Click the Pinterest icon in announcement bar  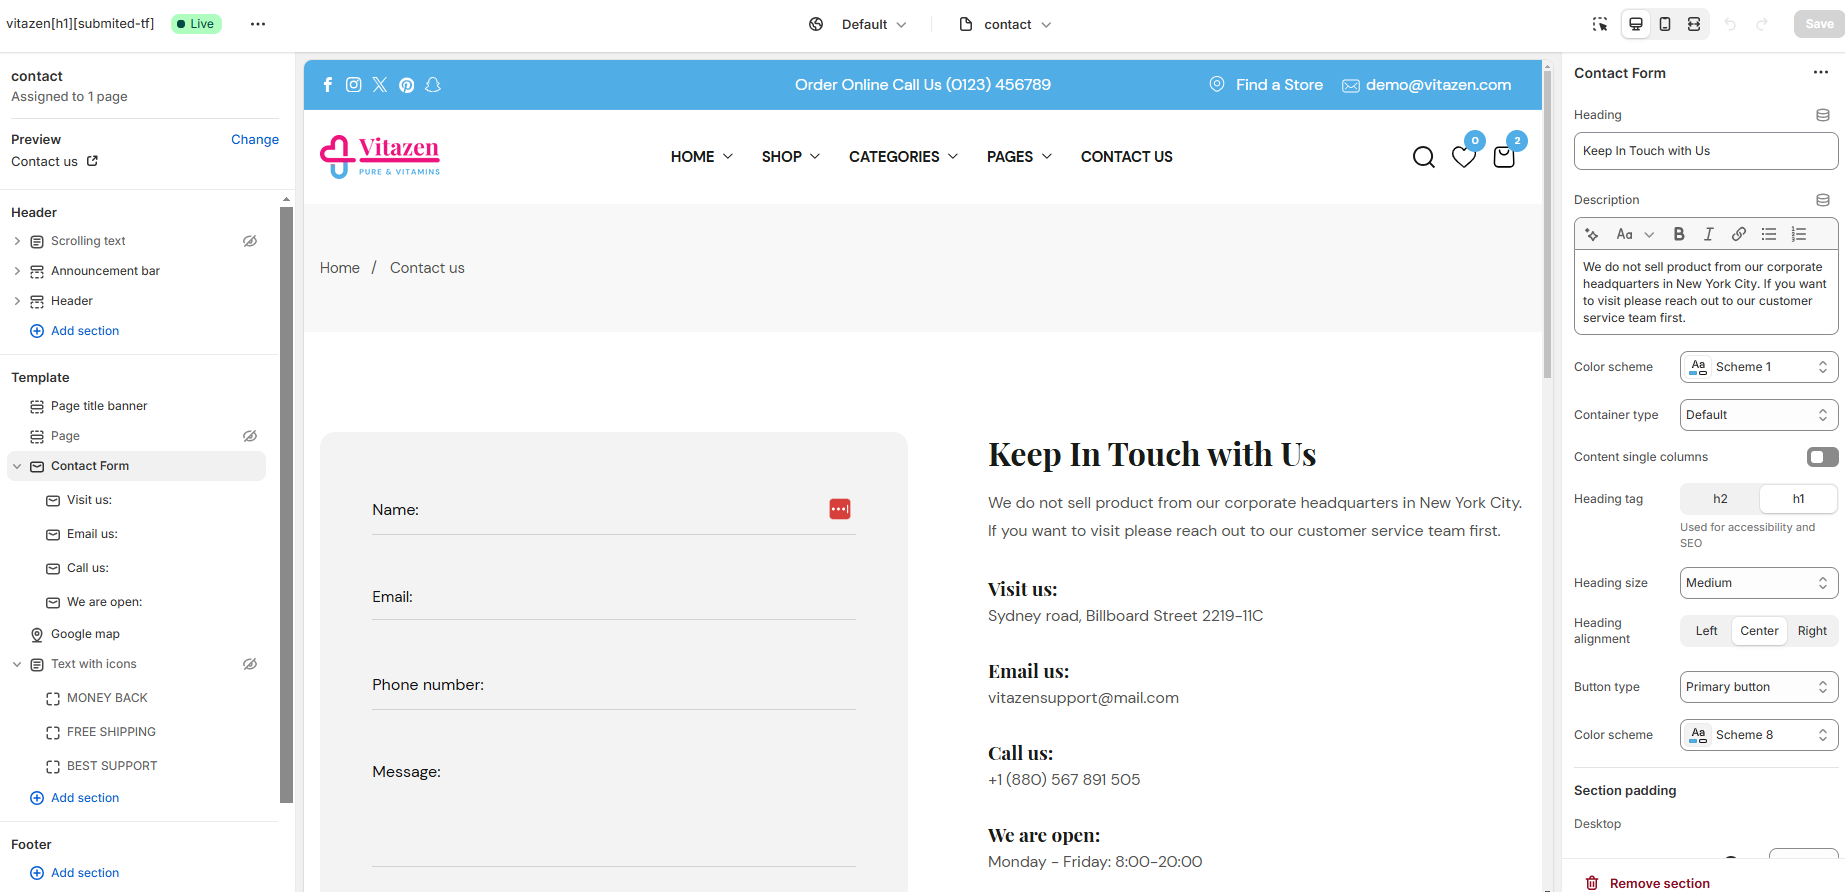406,85
